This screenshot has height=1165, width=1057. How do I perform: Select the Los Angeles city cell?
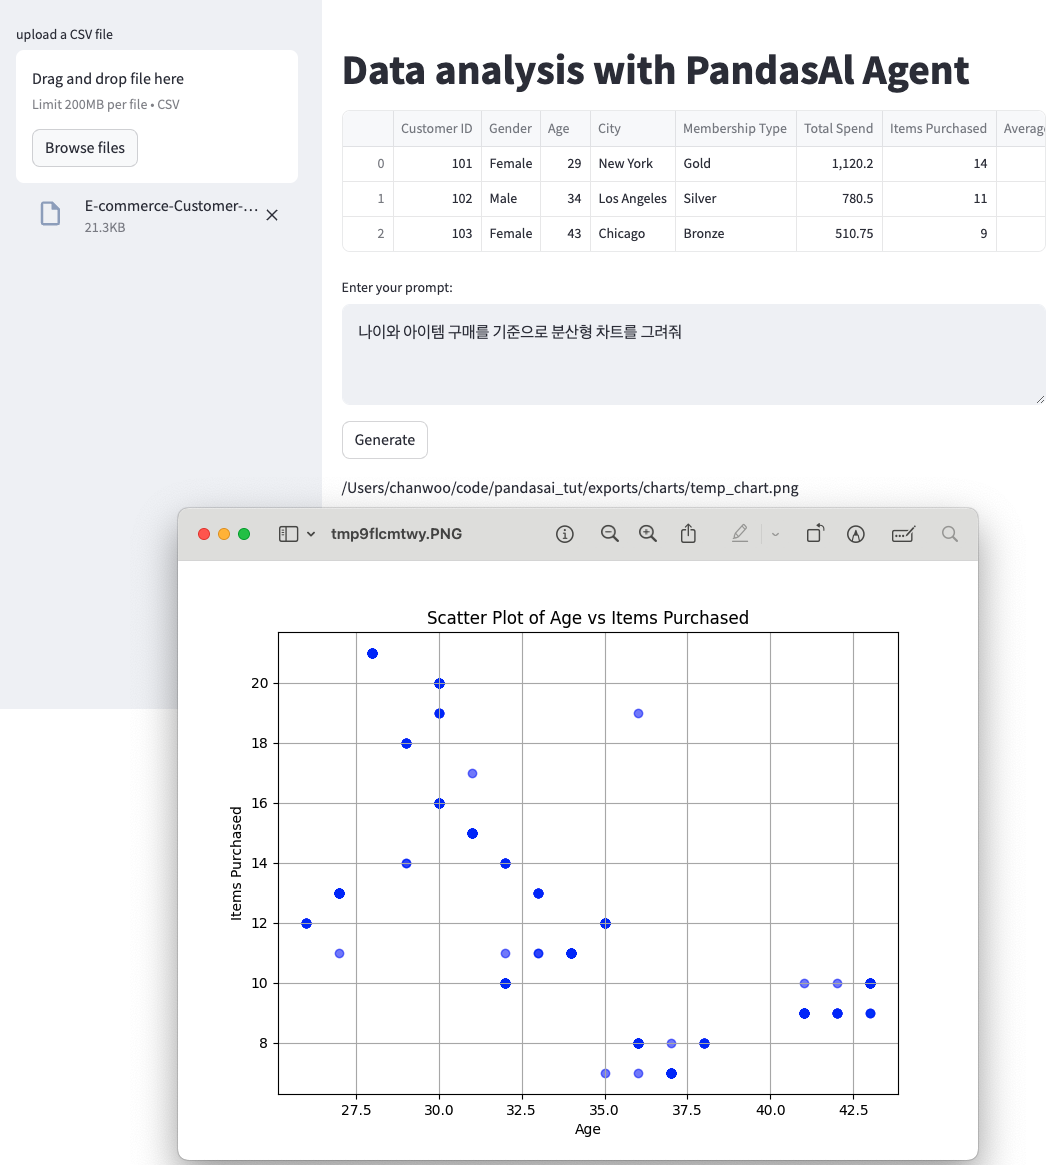click(x=632, y=198)
